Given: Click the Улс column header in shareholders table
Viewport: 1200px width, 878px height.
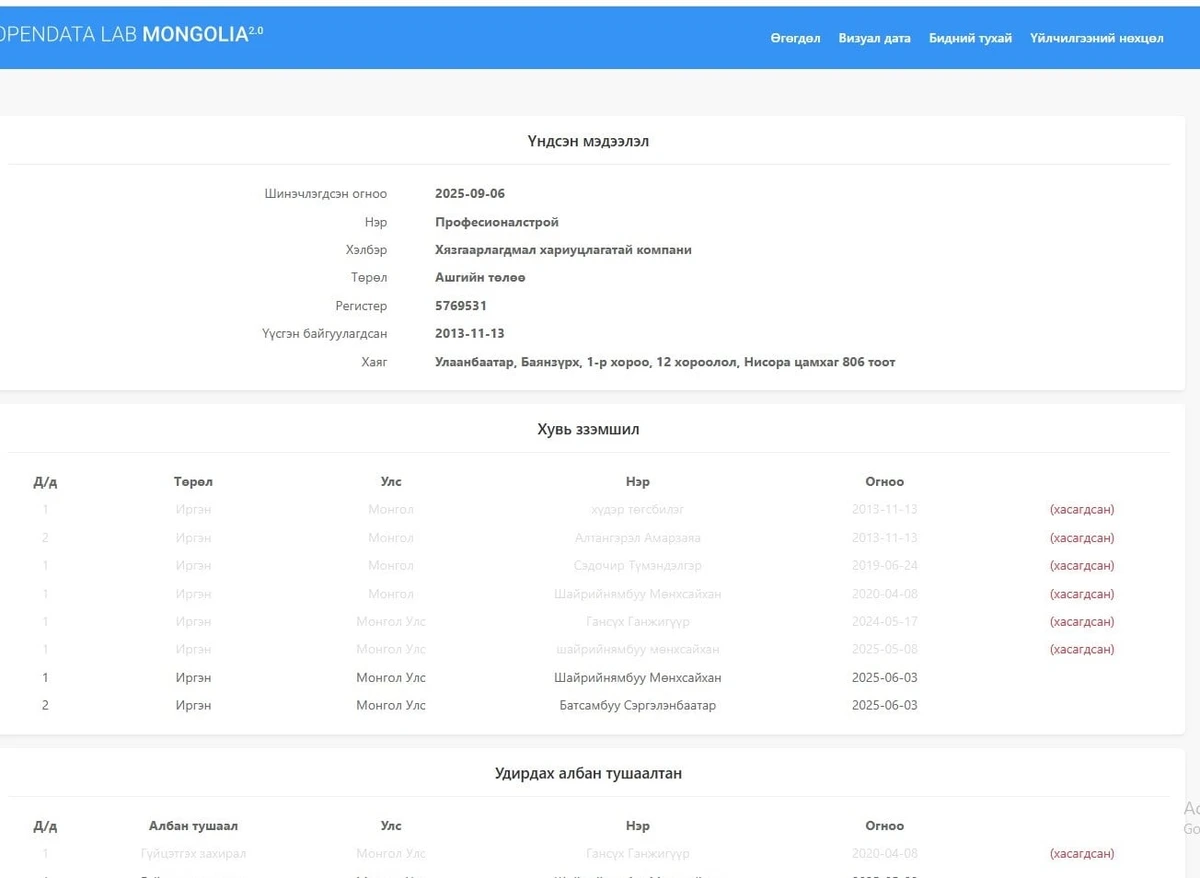Looking at the screenshot, I should pos(390,482).
